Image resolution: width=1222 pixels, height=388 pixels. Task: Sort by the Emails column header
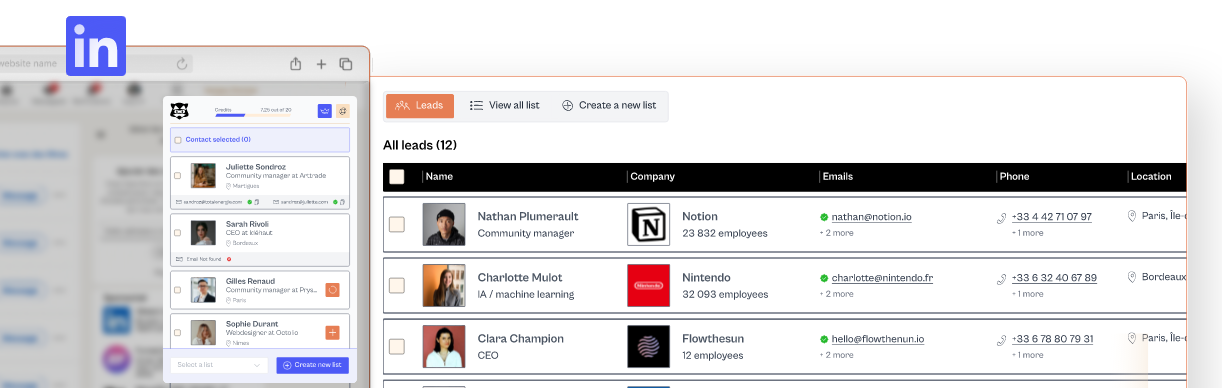pyautogui.click(x=837, y=177)
